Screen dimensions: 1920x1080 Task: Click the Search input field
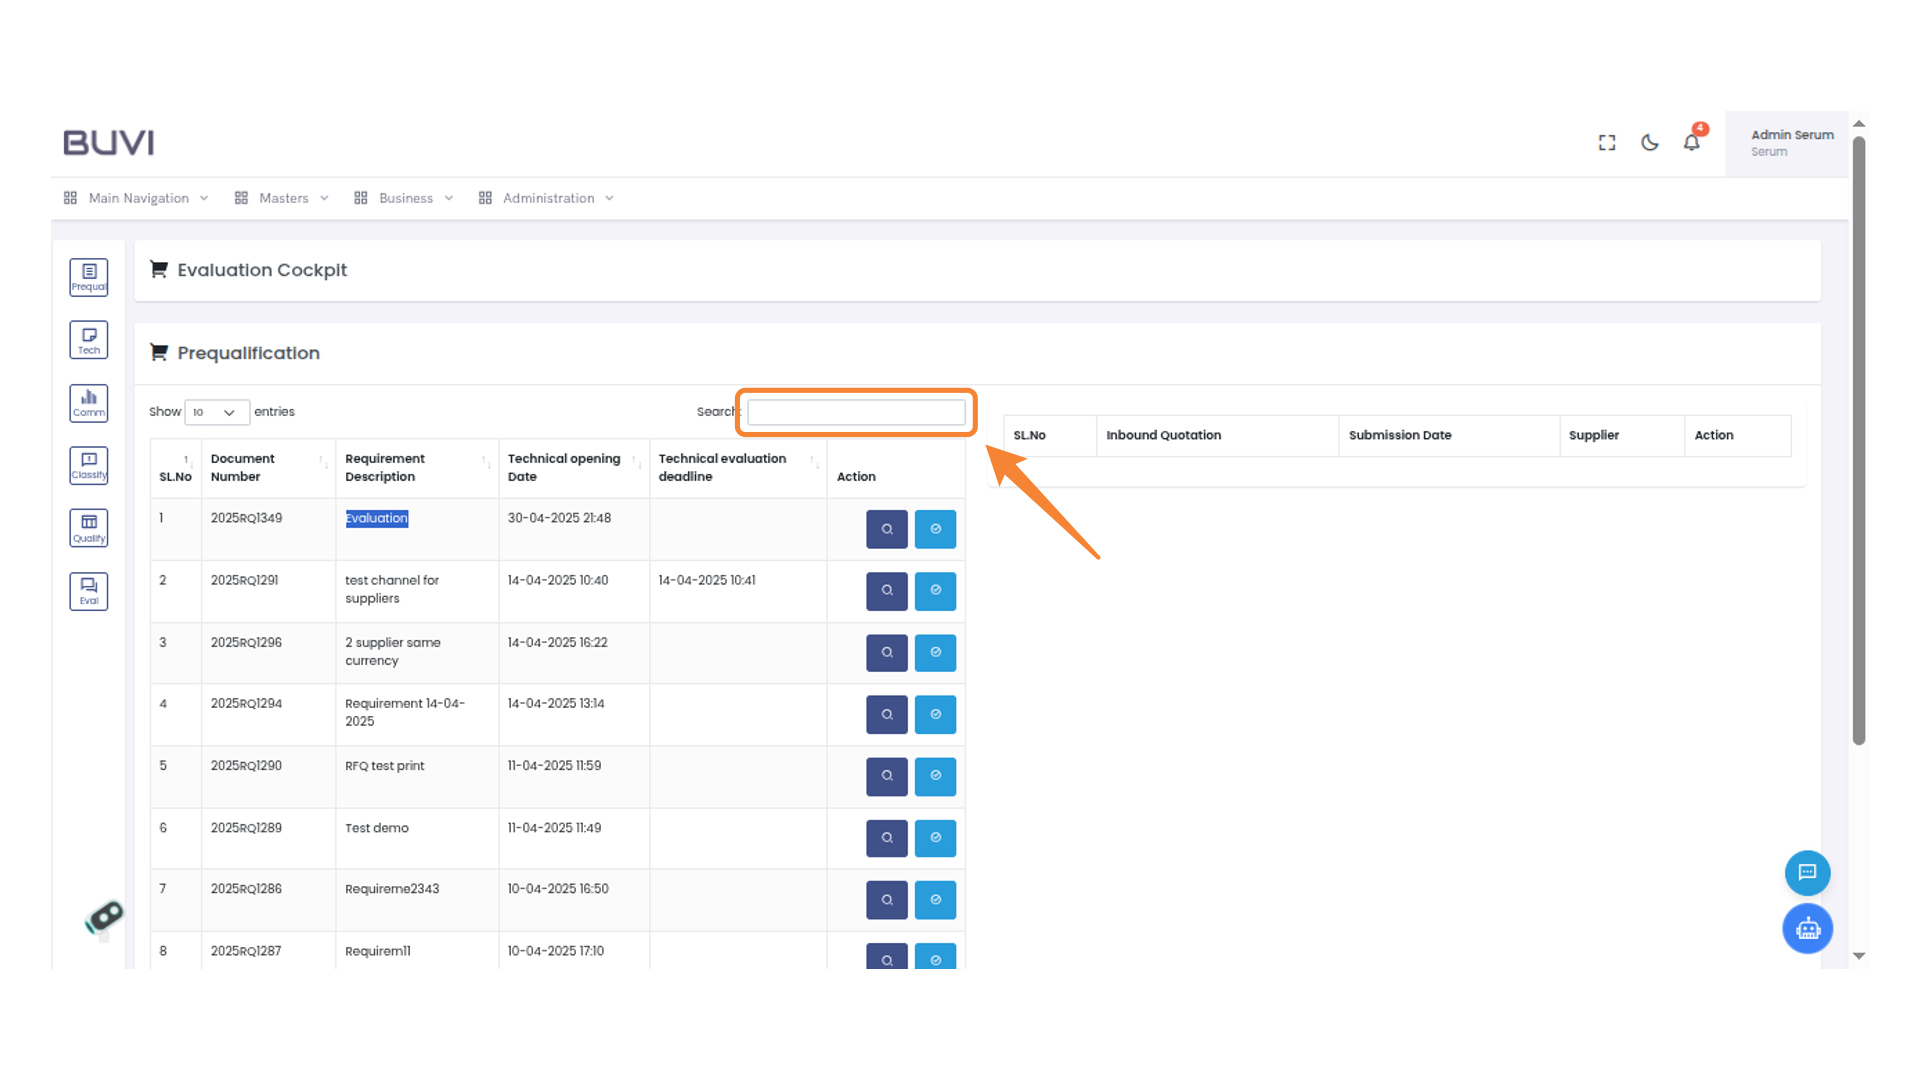click(x=856, y=412)
